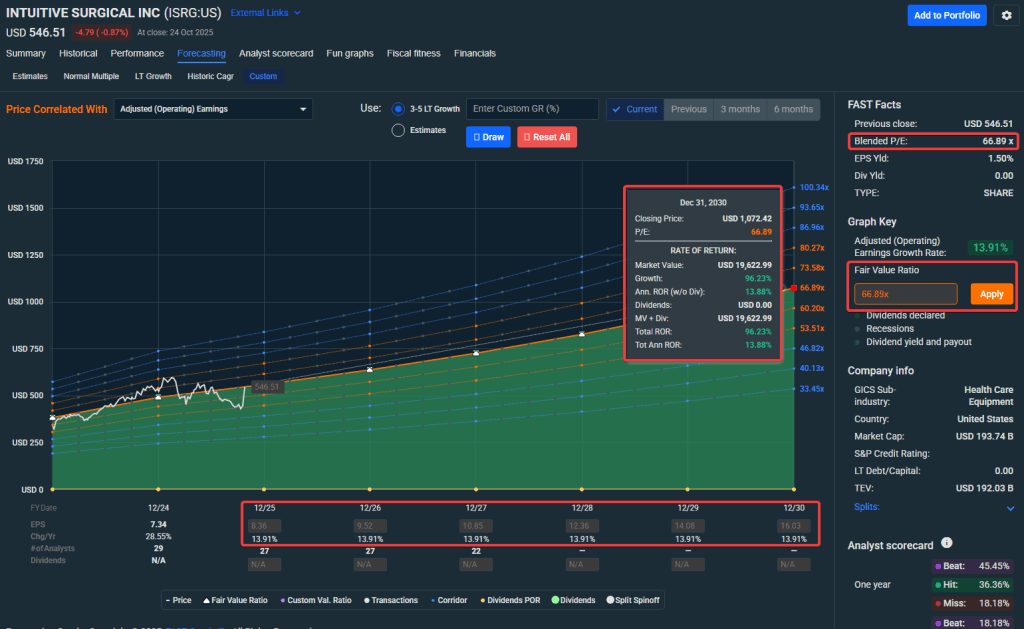Viewport: 1024px width, 629px height.
Task: Open settings with the gear icon
Action: coord(1007,15)
